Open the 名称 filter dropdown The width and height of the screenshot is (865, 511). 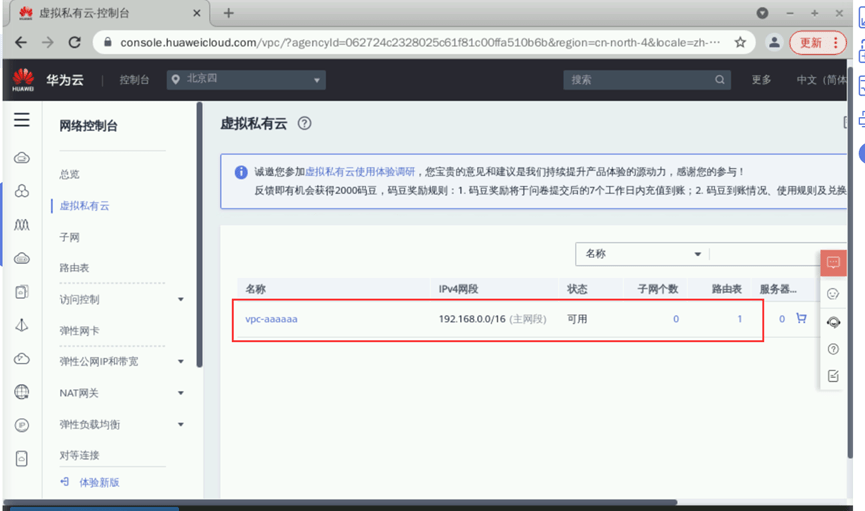642,254
